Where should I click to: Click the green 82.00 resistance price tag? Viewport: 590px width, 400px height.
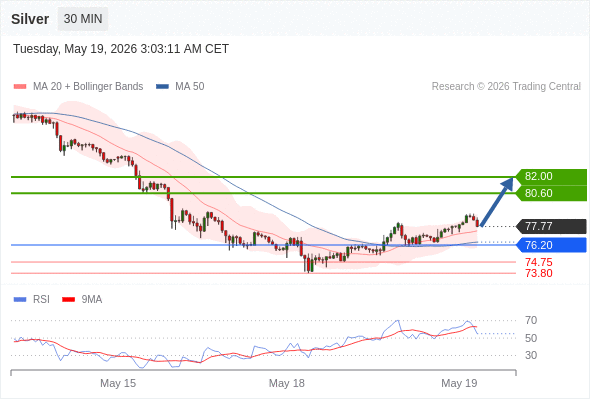[551, 176]
